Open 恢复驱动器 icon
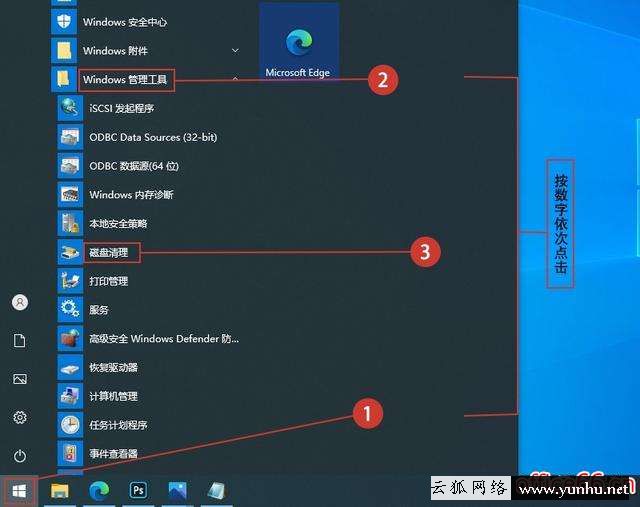Screen dimensions: 640x507 click(70, 367)
